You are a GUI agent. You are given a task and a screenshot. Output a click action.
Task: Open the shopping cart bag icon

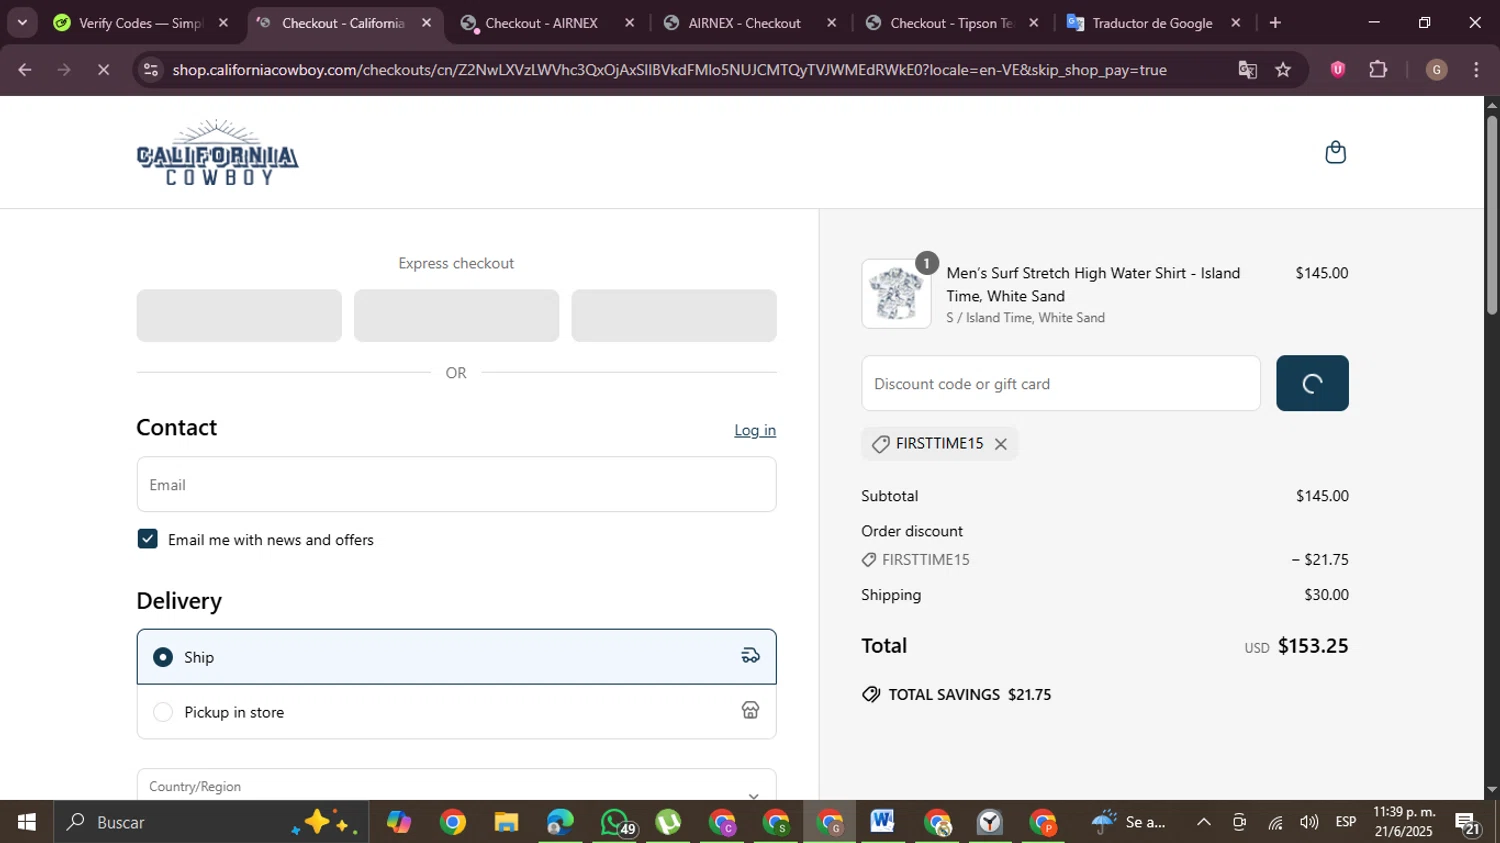(1335, 152)
